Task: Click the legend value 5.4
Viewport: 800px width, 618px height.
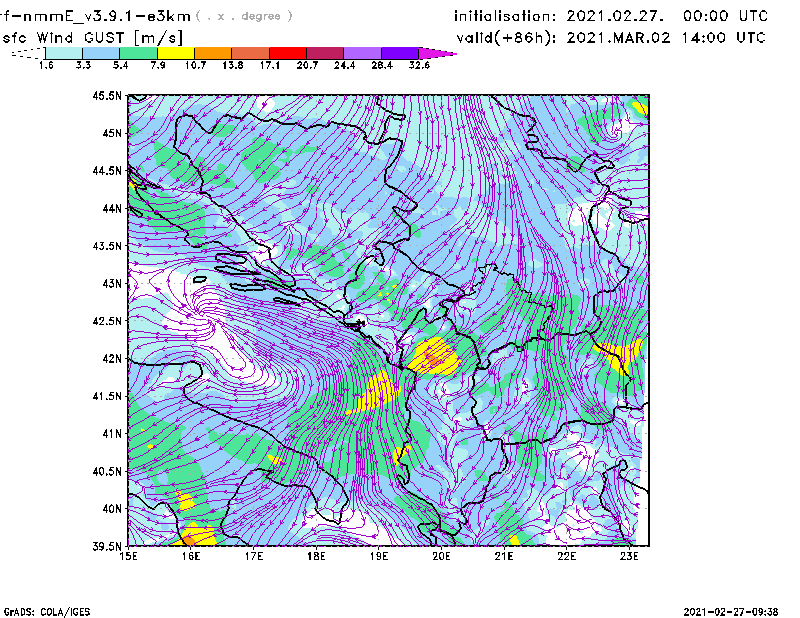Action: point(121,65)
